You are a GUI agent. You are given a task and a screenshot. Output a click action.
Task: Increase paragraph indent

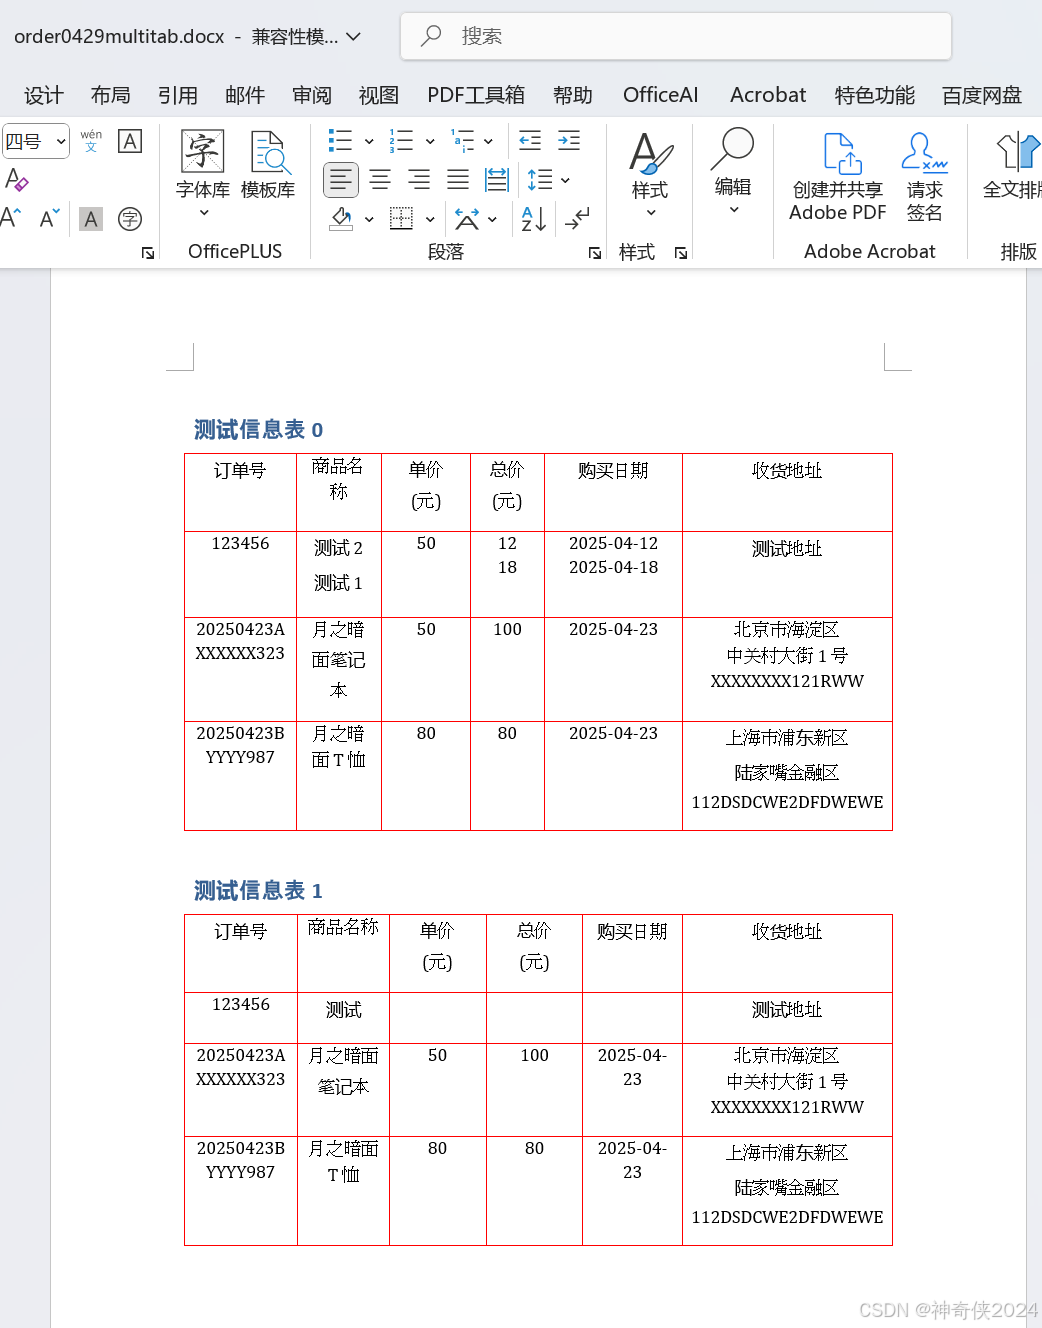(569, 141)
